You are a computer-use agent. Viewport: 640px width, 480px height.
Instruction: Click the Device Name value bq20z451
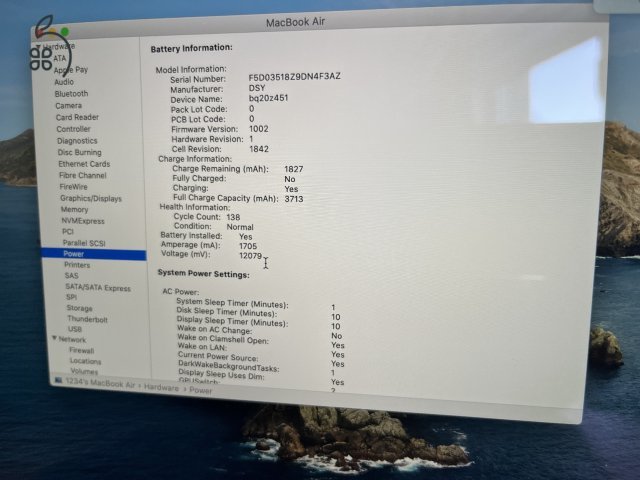(x=268, y=98)
